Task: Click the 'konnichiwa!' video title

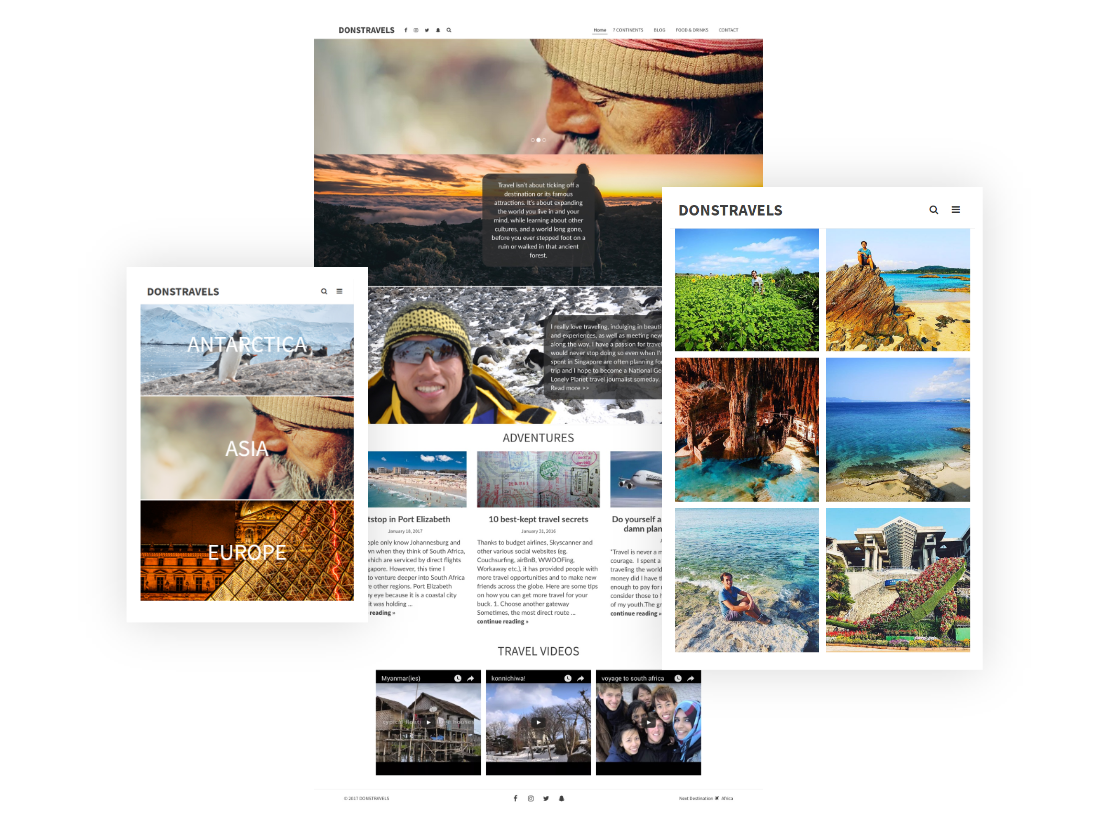Action: pos(508,678)
